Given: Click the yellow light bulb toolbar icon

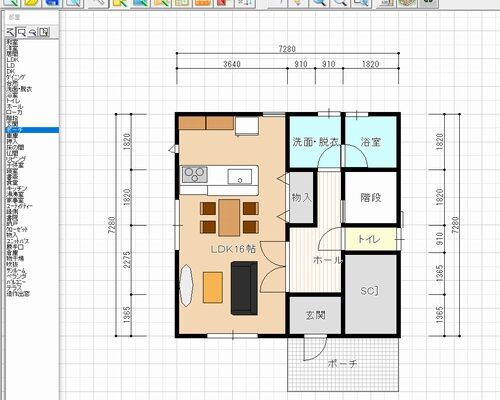Looking at the screenshot, I should (x=298, y=3).
